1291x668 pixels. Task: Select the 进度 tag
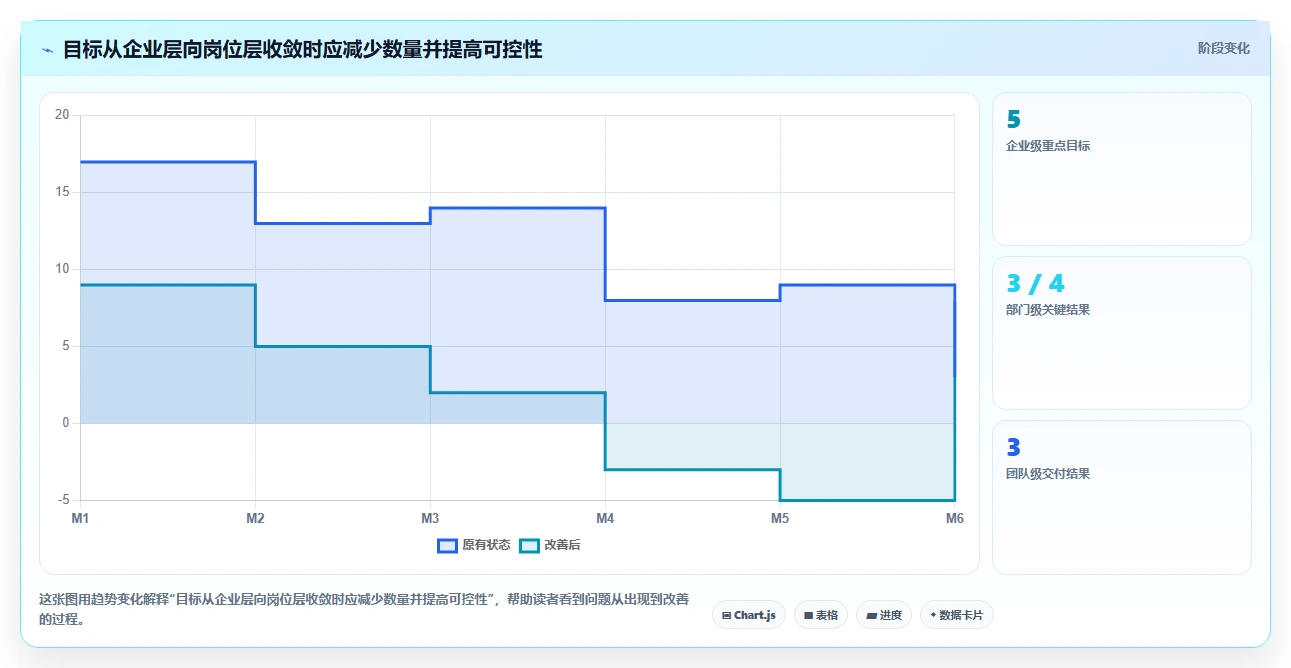[884, 615]
